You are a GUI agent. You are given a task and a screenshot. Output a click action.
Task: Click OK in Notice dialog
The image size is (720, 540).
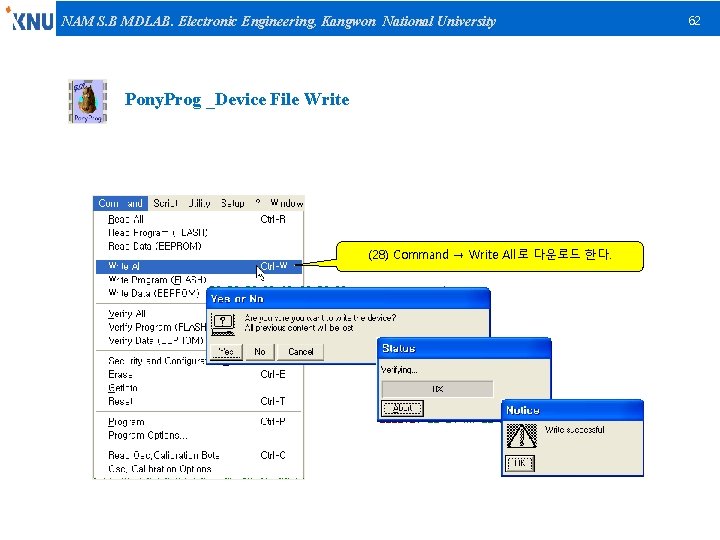click(520, 463)
